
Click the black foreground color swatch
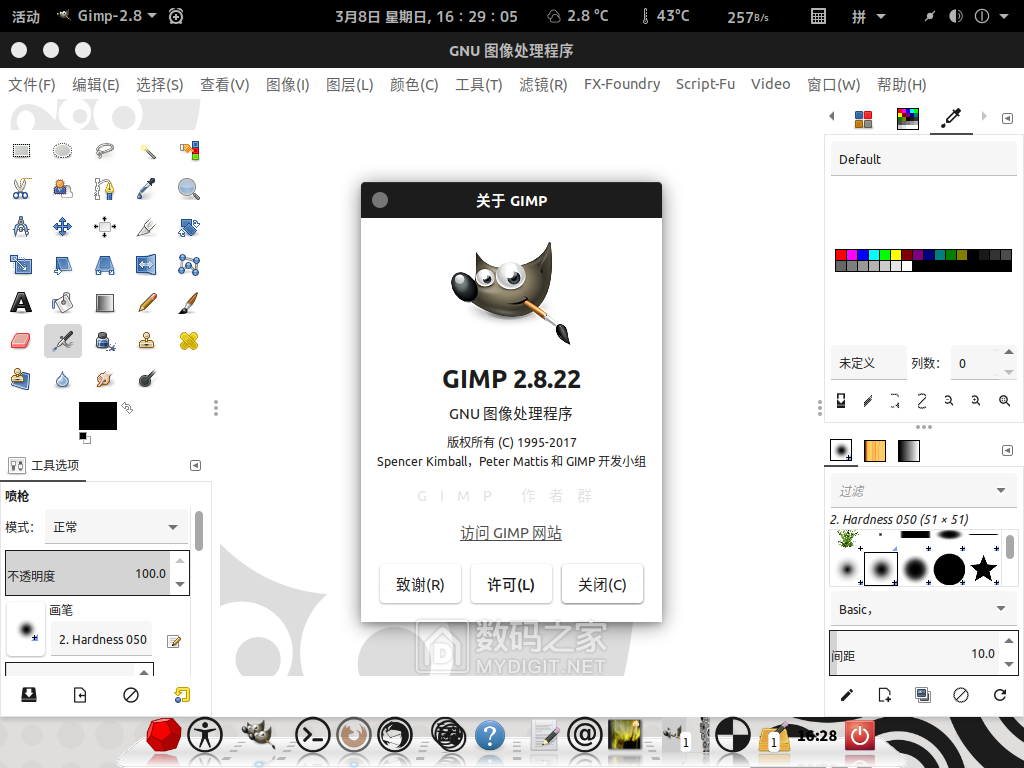tap(98, 416)
